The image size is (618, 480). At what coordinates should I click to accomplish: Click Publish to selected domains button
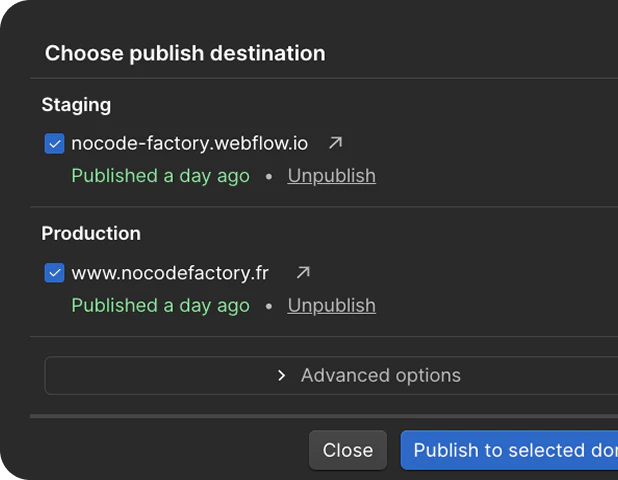click(509, 450)
